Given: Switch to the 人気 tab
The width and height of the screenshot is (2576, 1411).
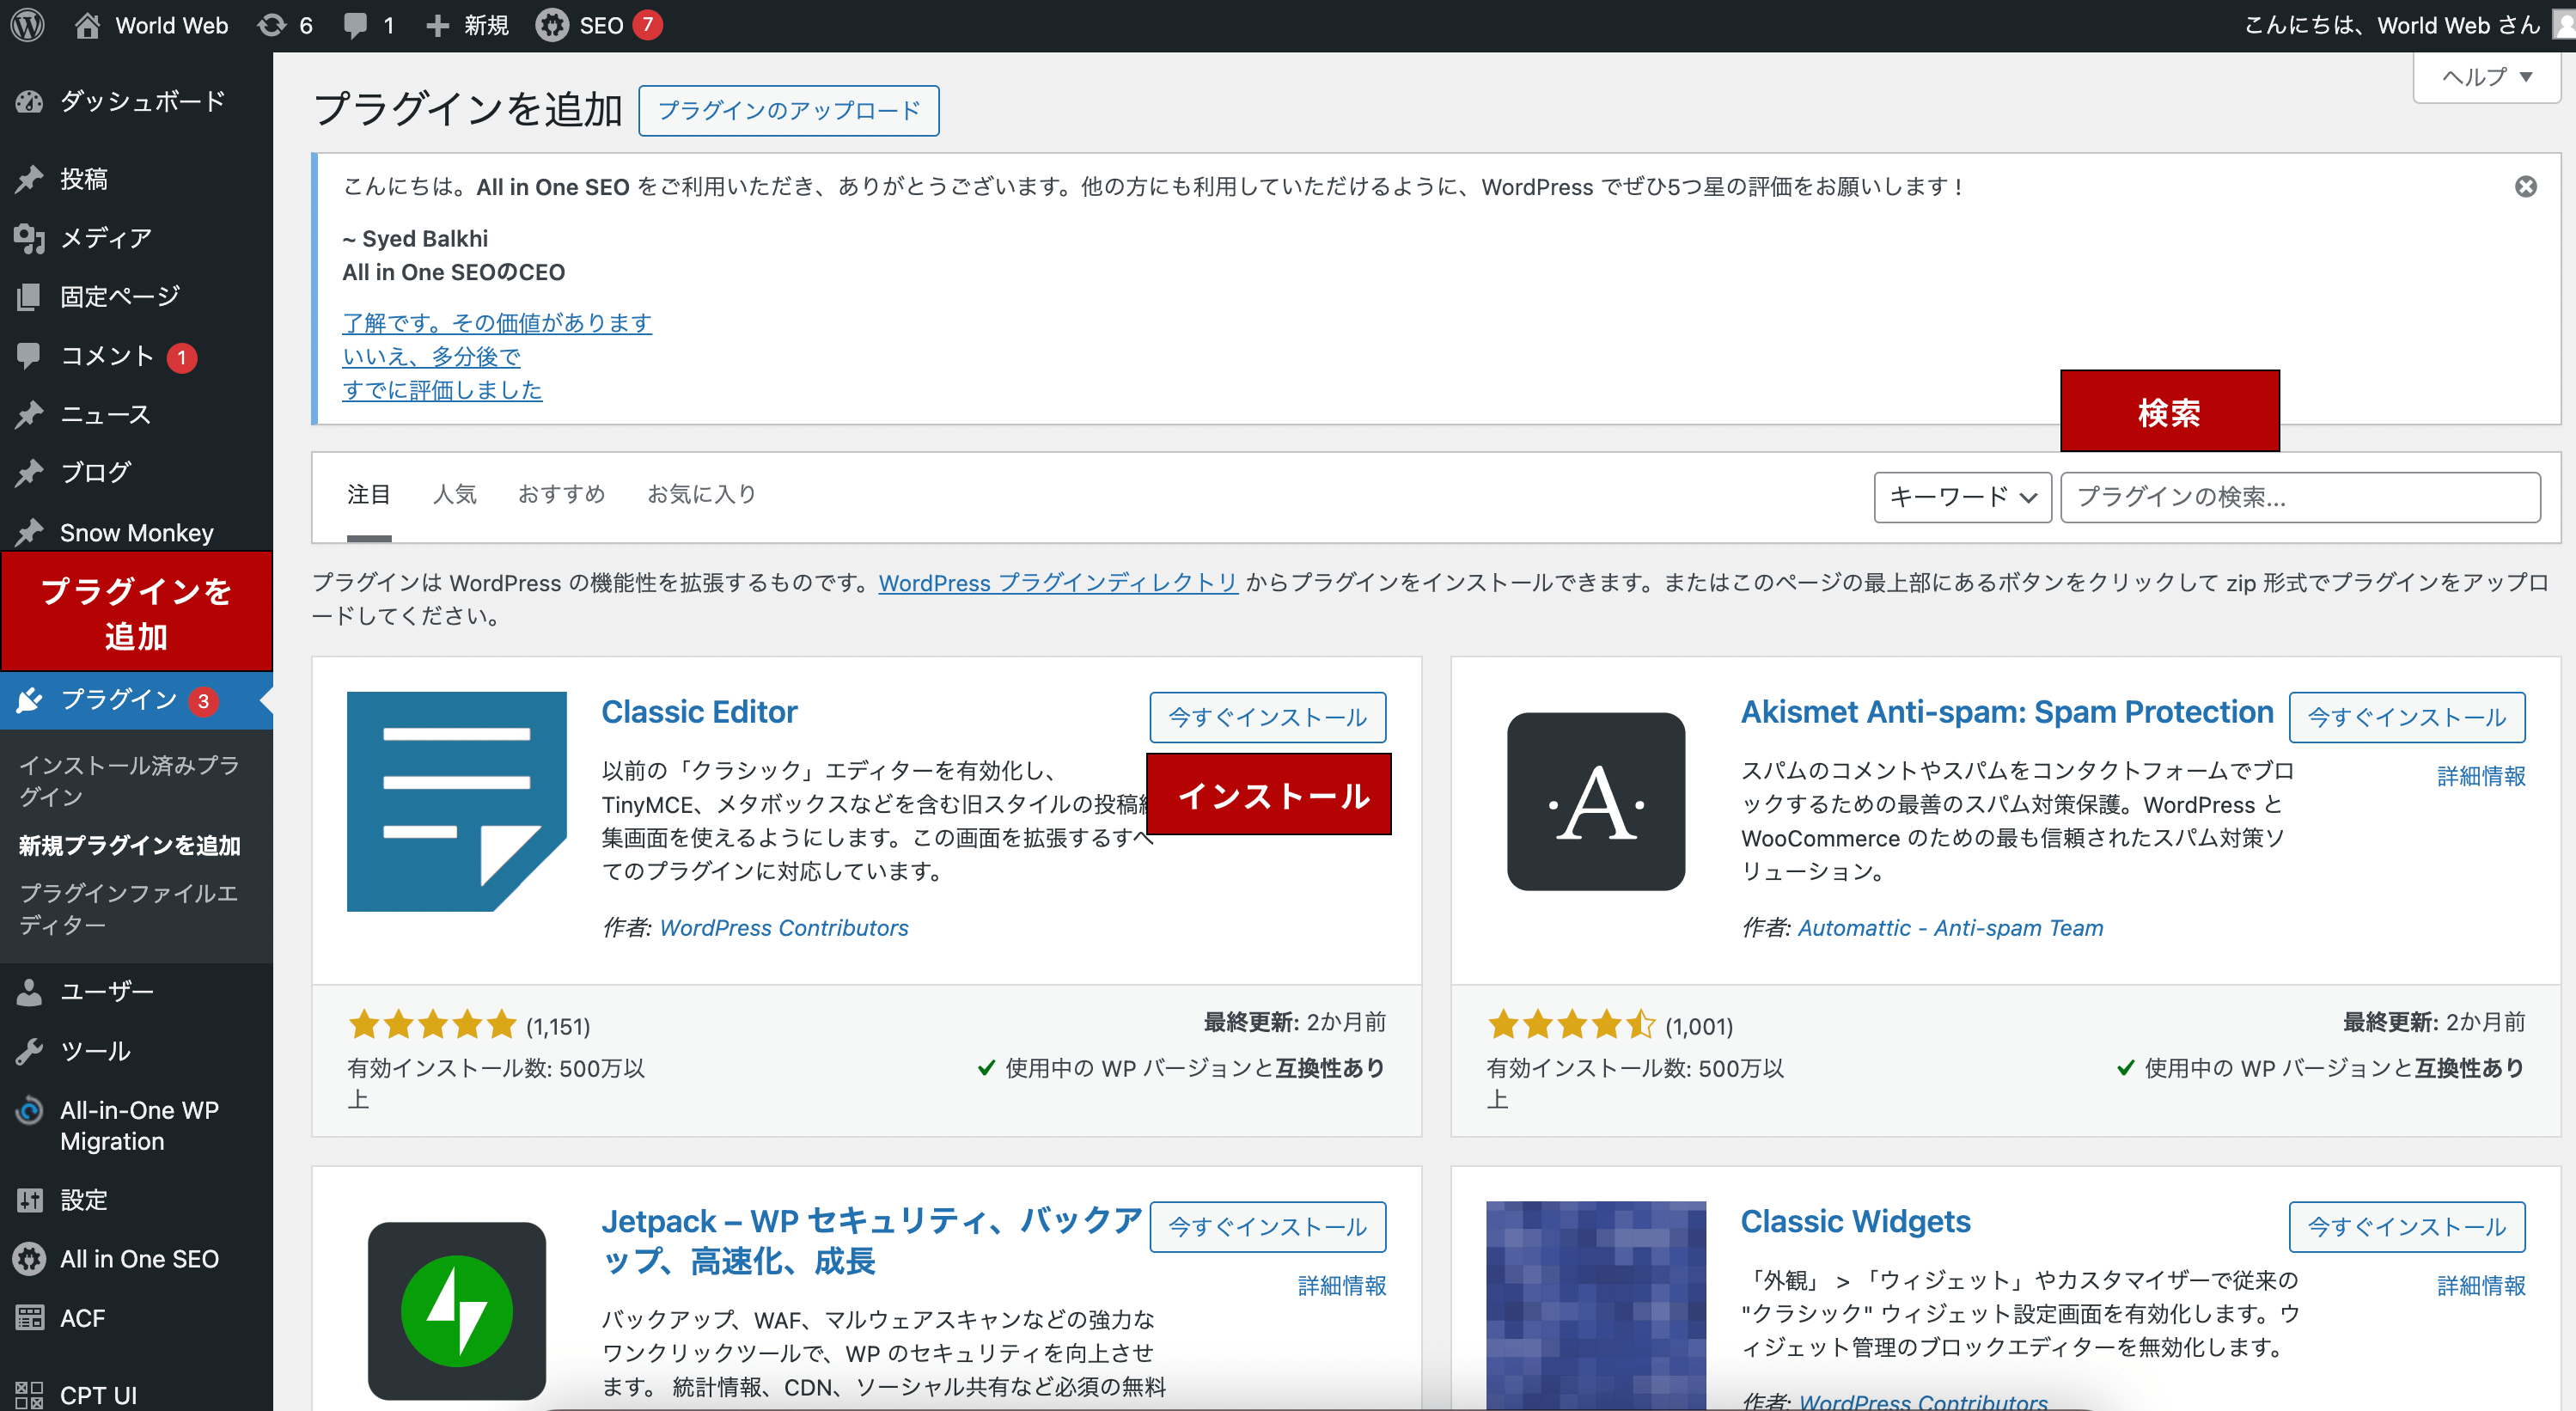Looking at the screenshot, I should tap(455, 494).
